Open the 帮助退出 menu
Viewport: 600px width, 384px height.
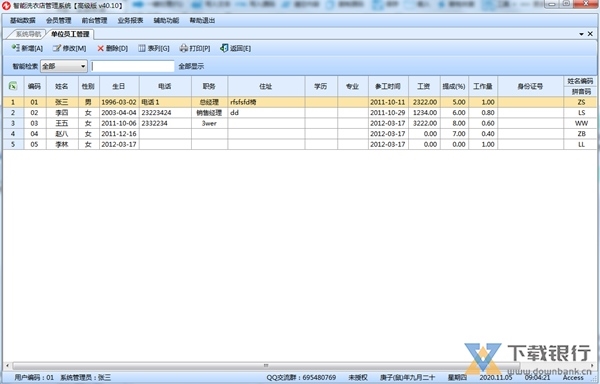(x=202, y=20)
